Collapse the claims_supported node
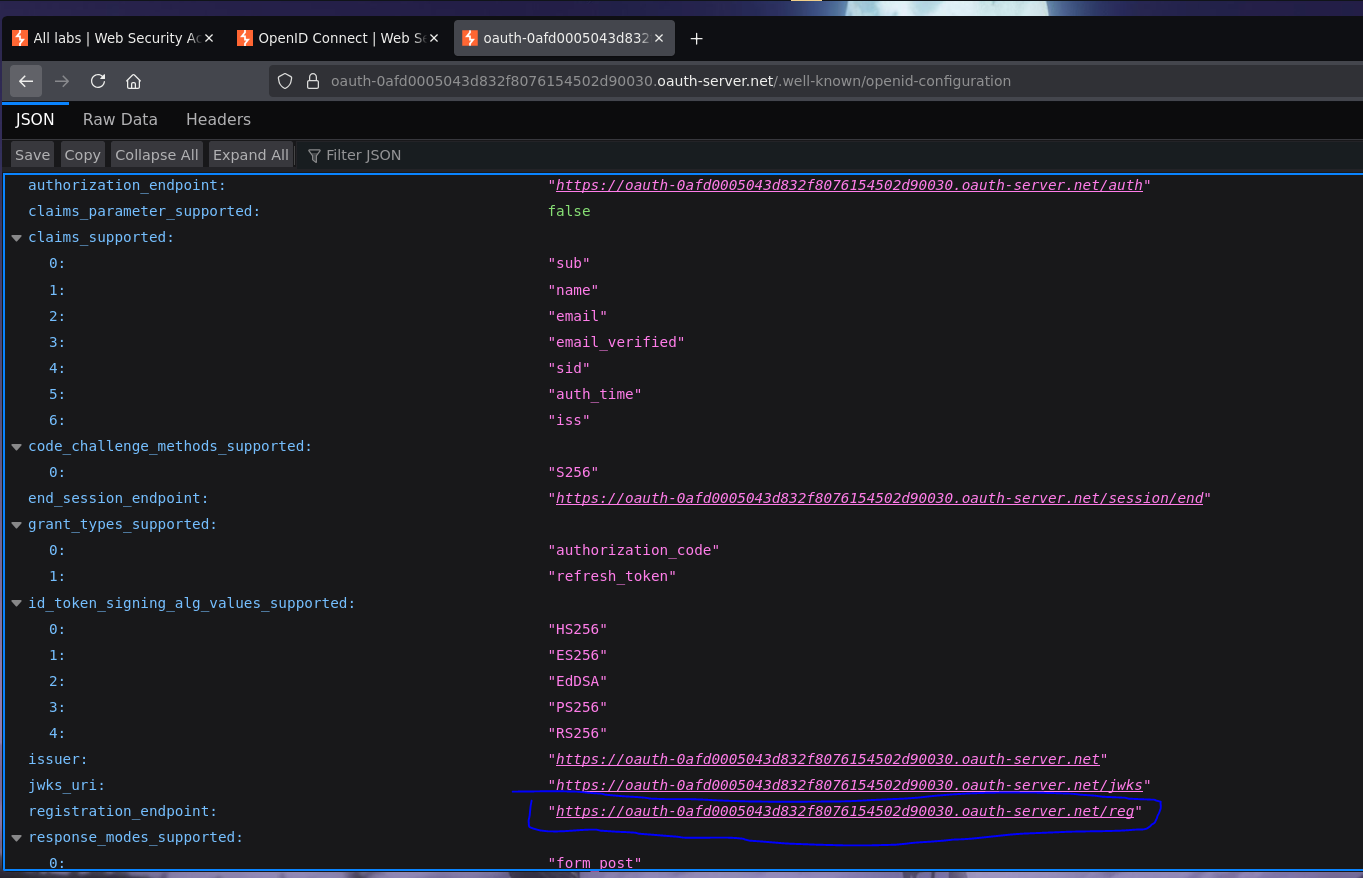 [16, 238]
